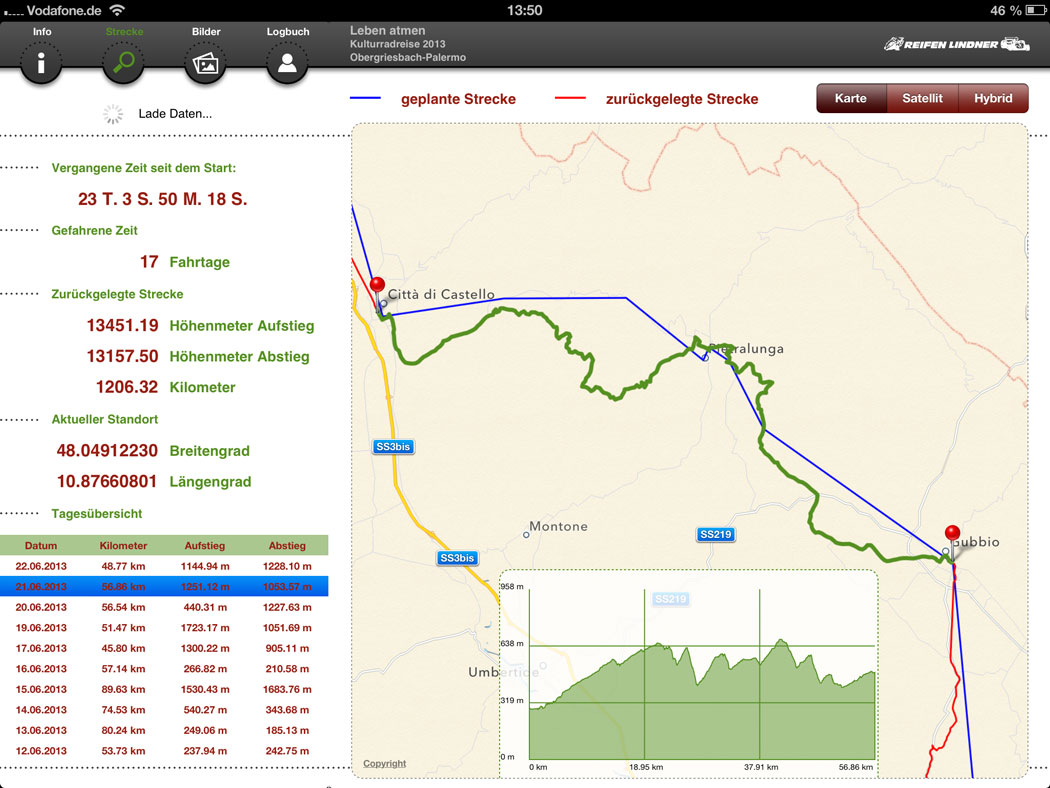Image resolution: width=1050 pixels, height=788 pixels.
Task: Select the 17.06.2013 day row
Action: point(164,648)
